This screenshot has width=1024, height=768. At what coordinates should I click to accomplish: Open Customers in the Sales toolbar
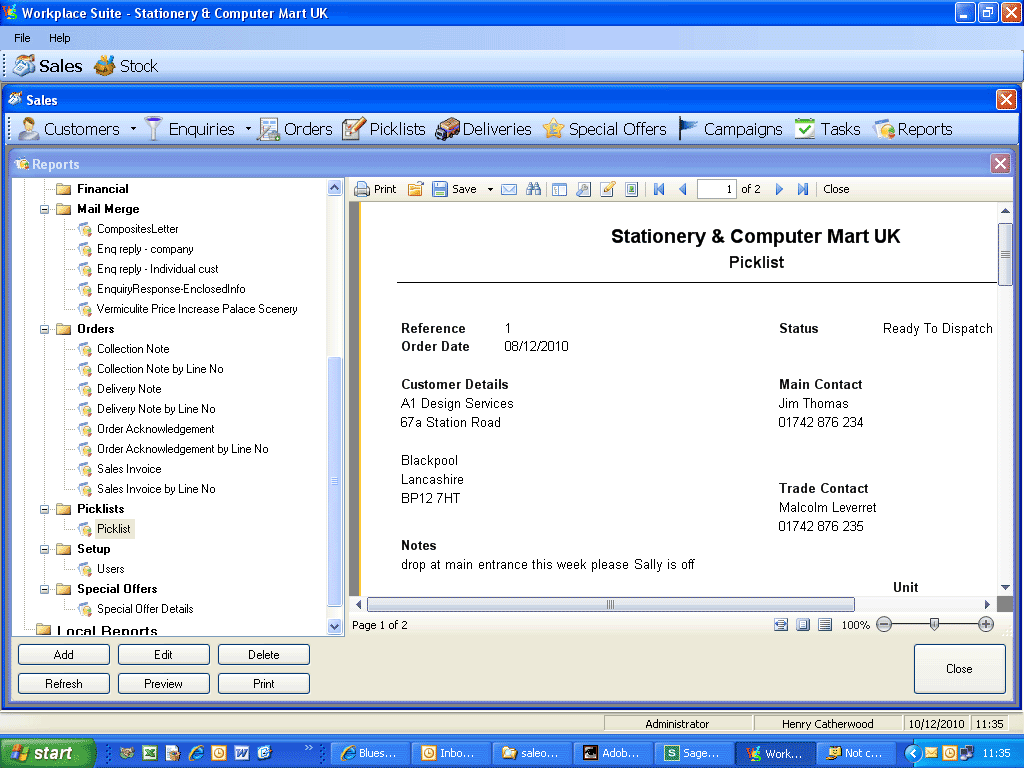pos(69,129)
